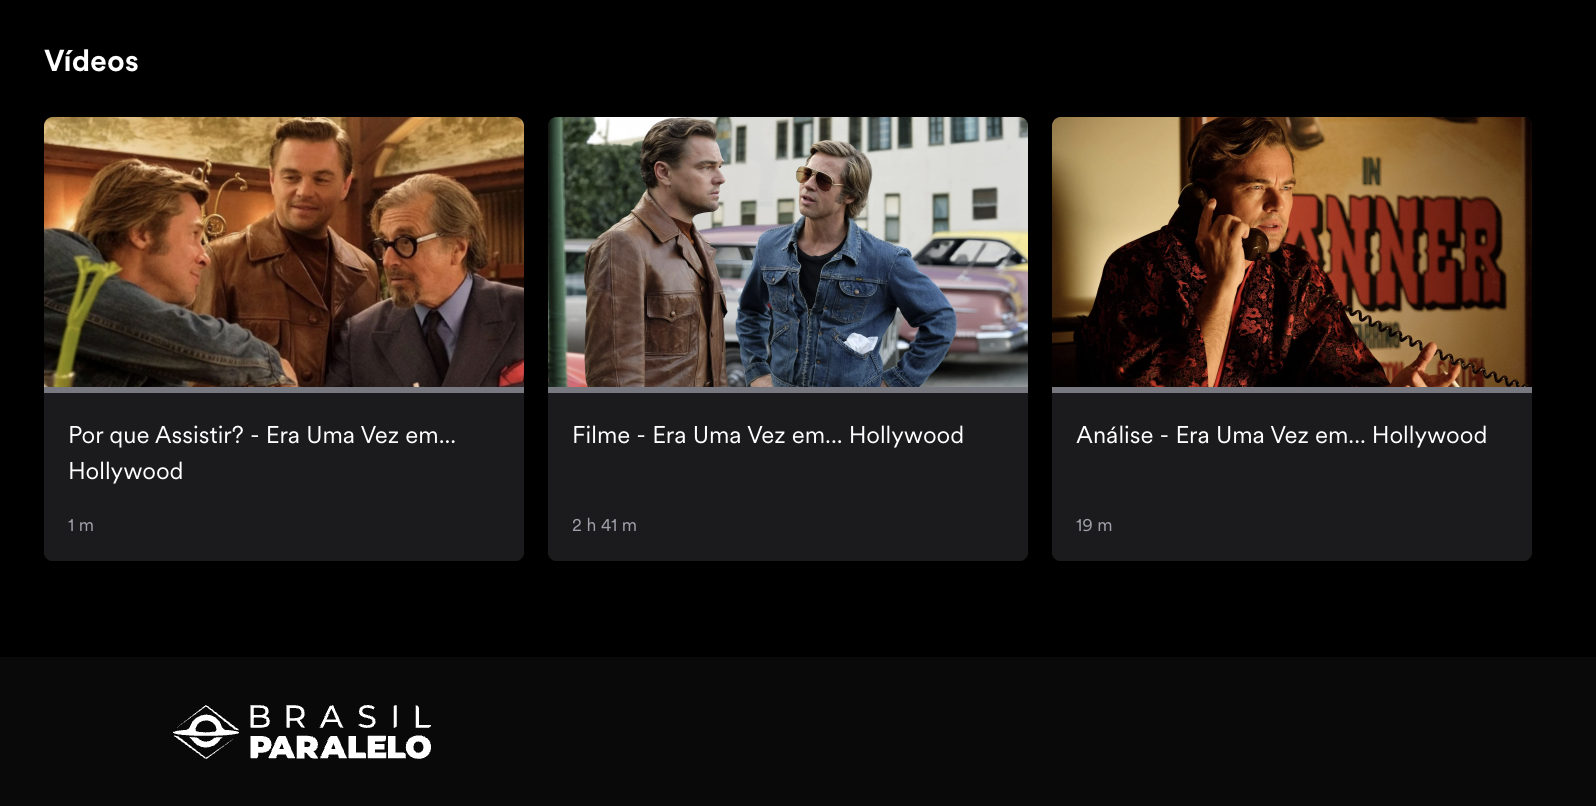1596x806 pixels.
Task: Open the 'Por que Assistir?' video thumbnail
Action: point(284,252)
